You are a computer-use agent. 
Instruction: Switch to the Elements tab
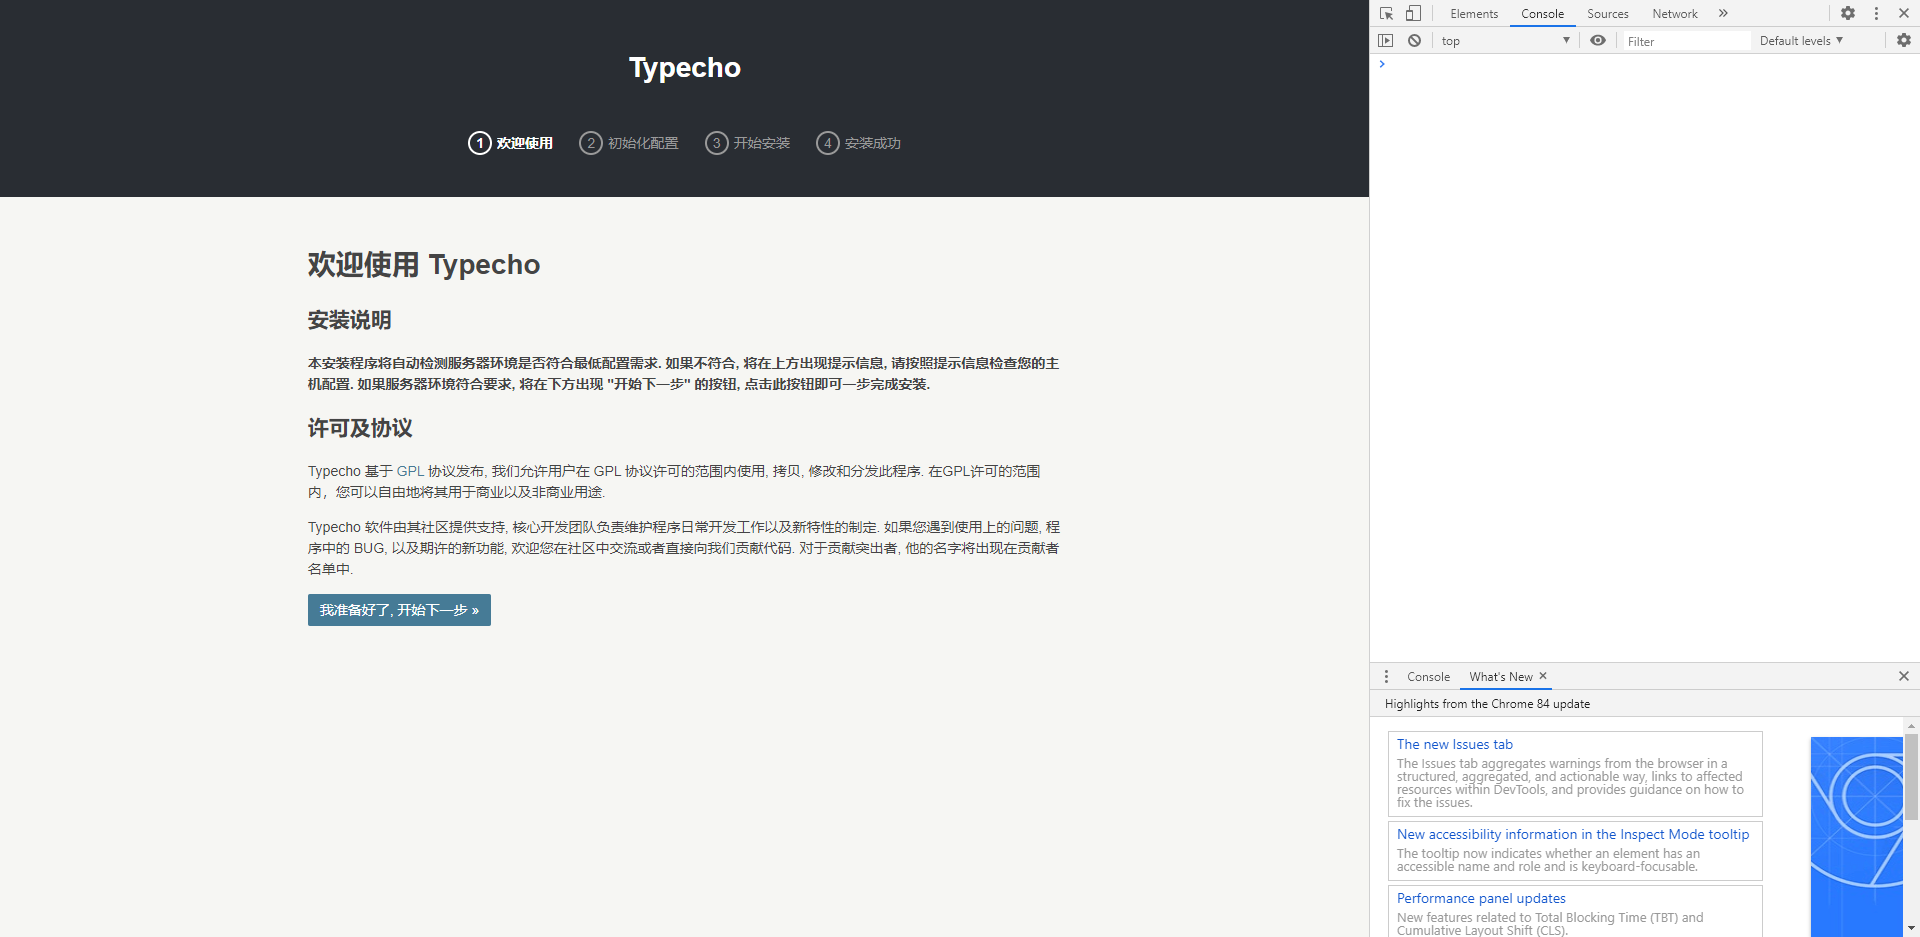point(1474,13)
